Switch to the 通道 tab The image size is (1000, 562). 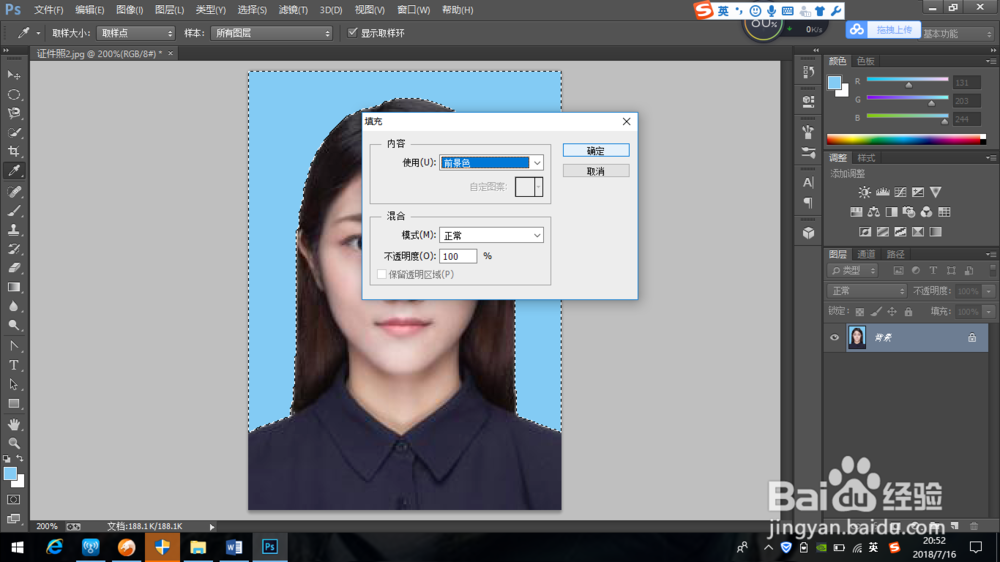click(x=866, y=255)
